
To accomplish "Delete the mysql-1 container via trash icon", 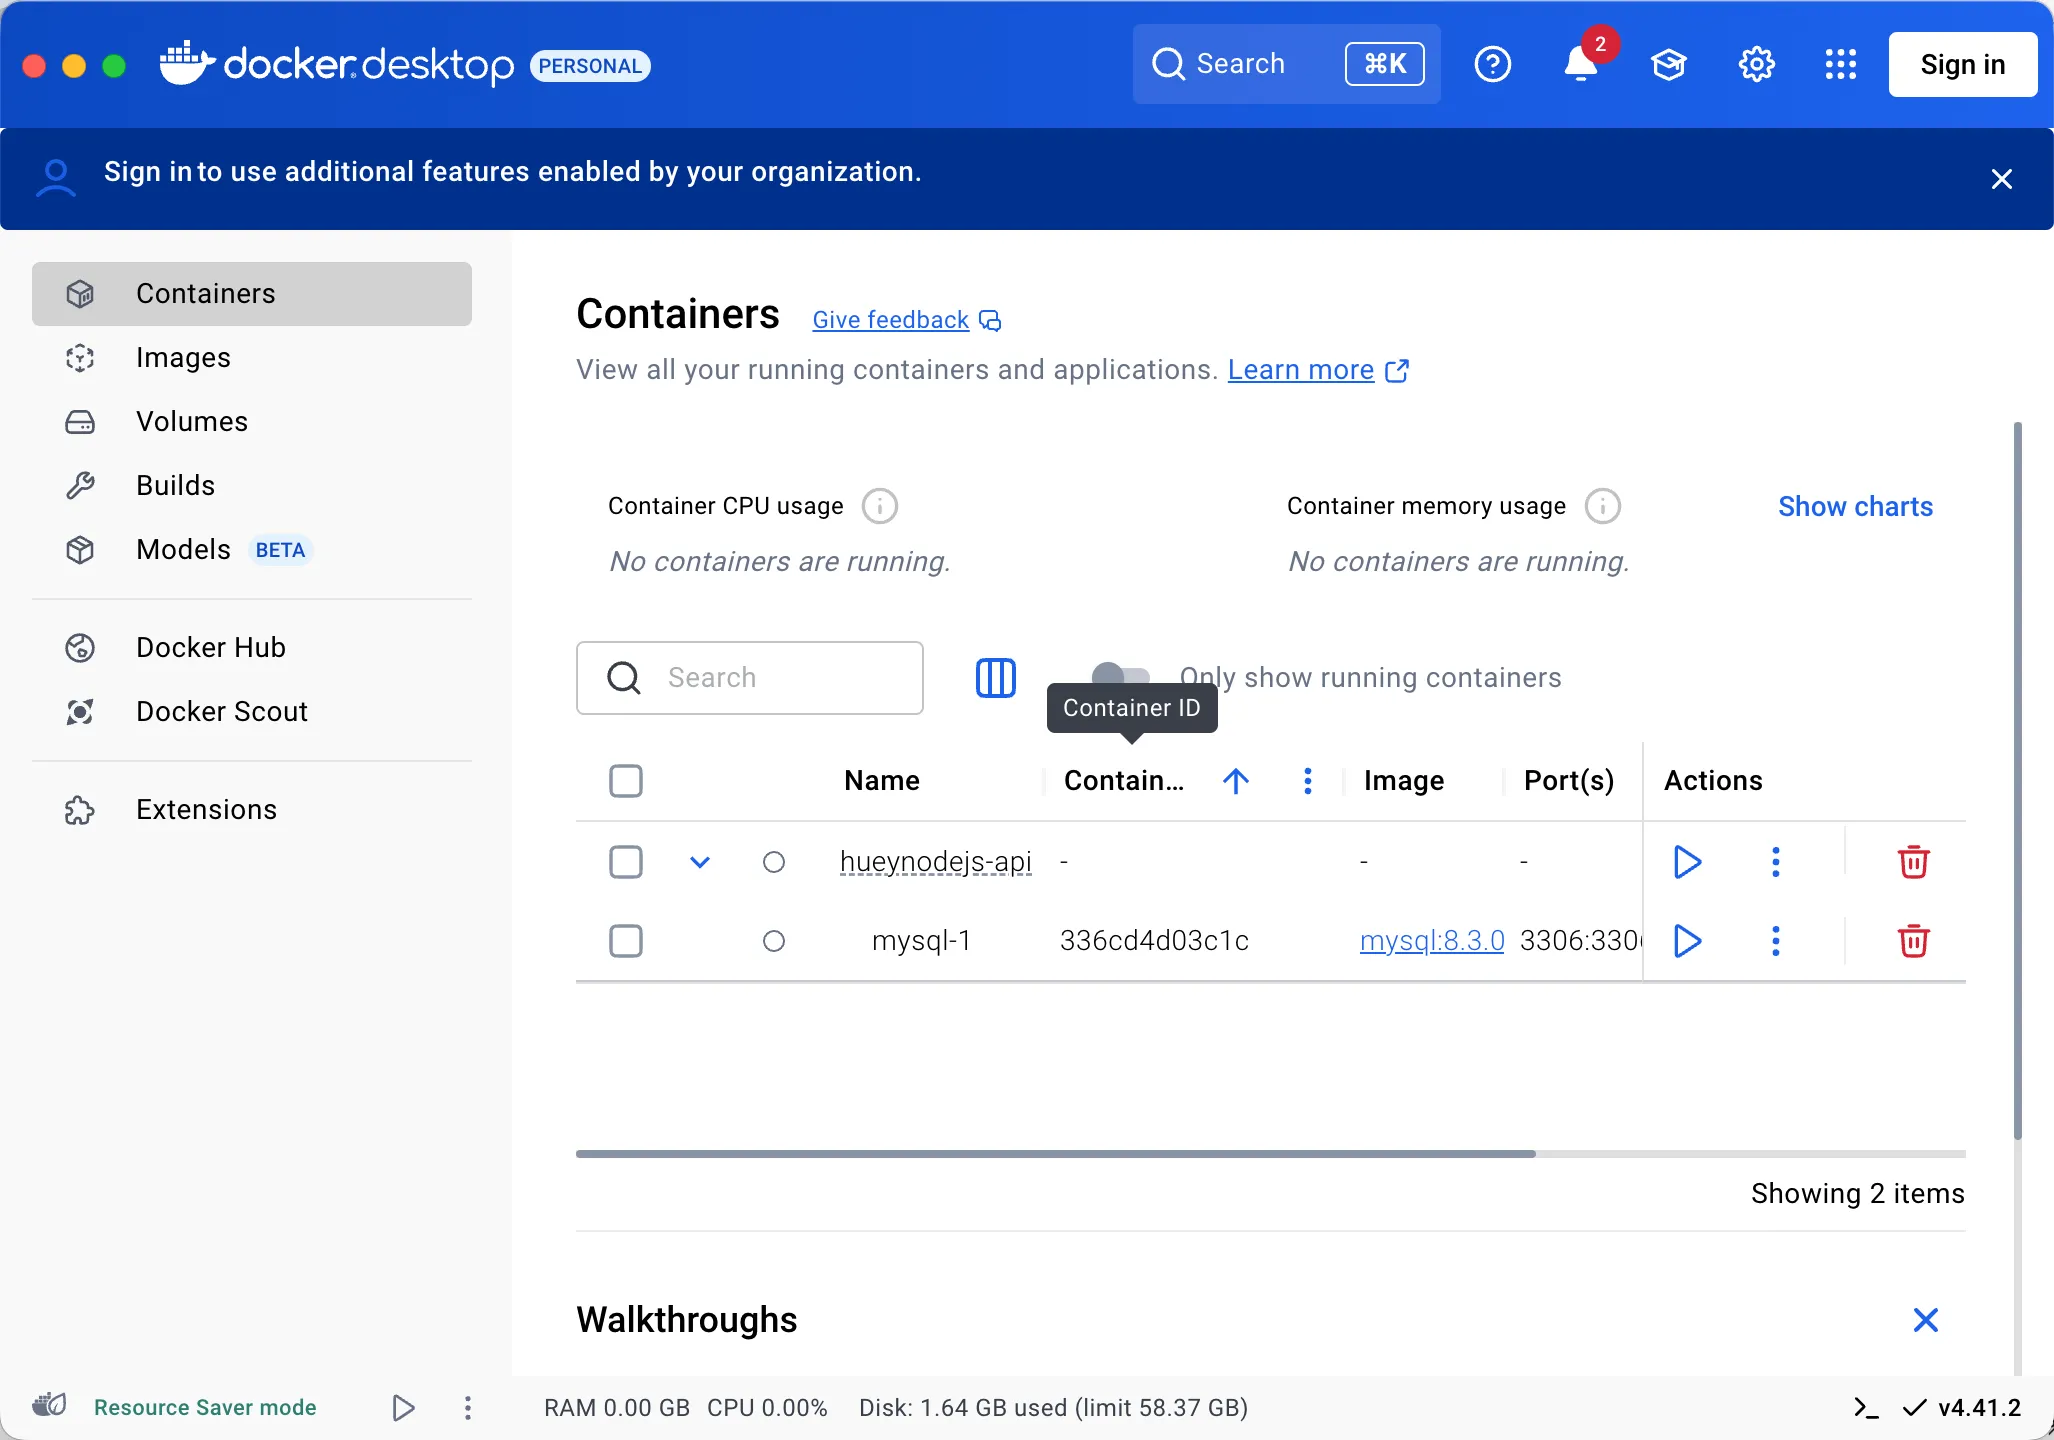I will pyautogui.click(x=1913, y=941).
